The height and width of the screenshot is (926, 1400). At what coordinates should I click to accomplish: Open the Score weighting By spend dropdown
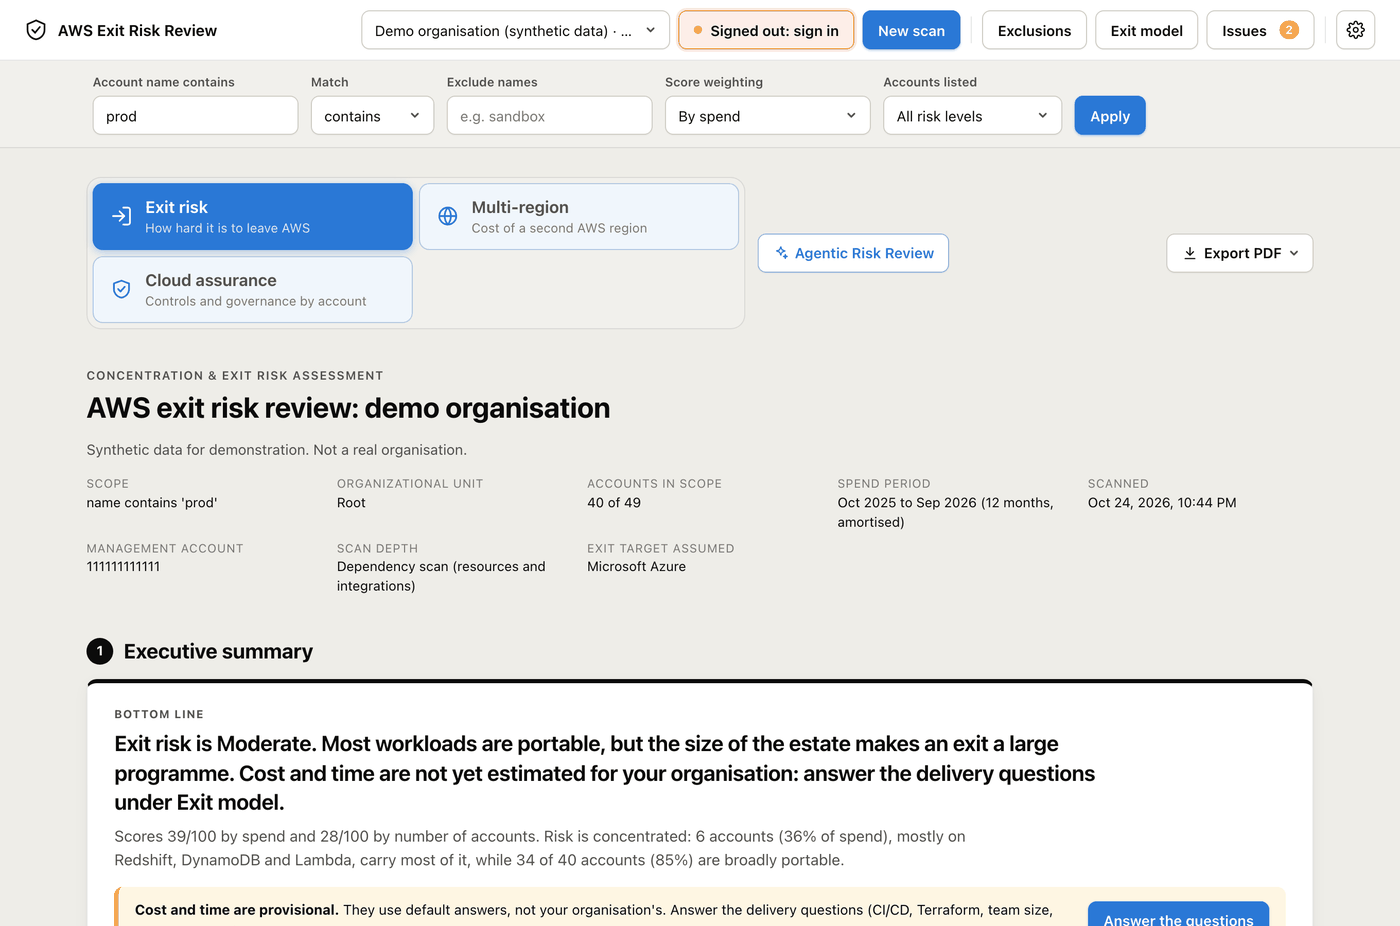tap(767, 116)
